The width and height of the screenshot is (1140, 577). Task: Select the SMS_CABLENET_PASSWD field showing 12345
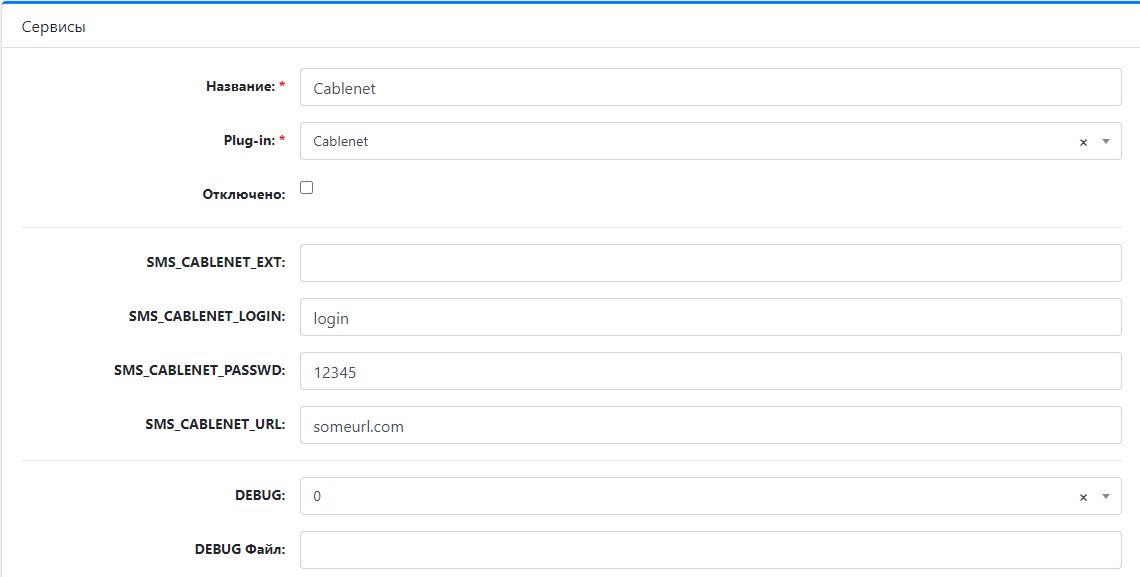710,371
